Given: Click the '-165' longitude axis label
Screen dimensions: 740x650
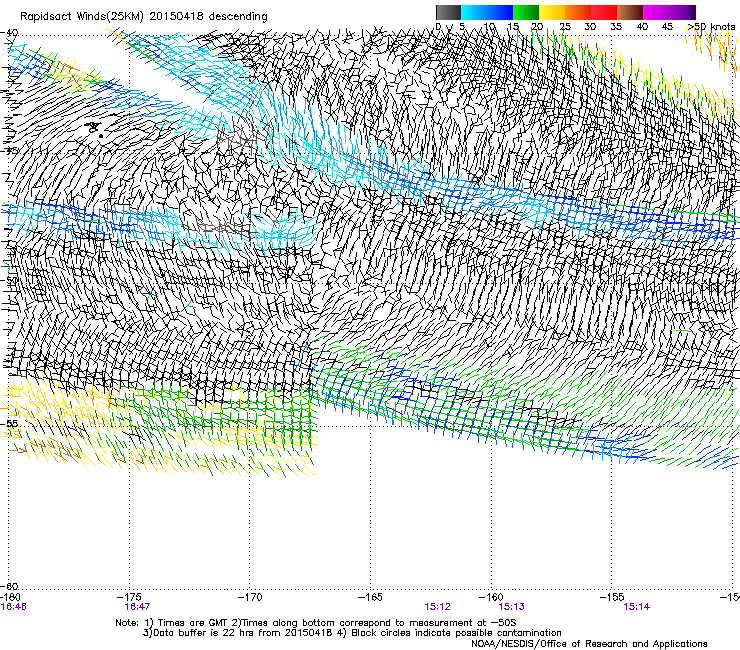Looking at the screenshot, I should pyautogui.click(x=370, y=598).
